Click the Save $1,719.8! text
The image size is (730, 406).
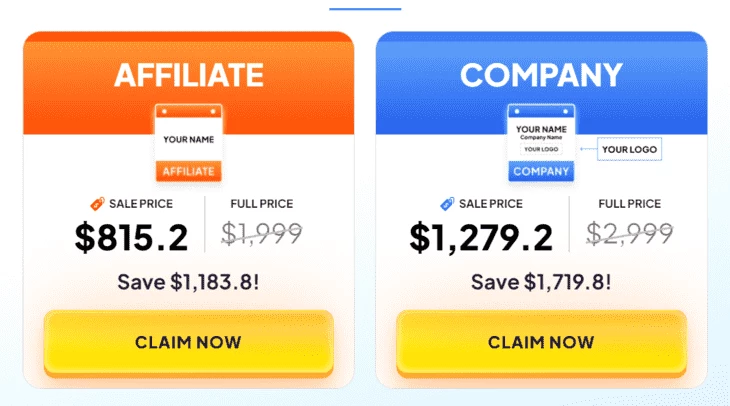pyautogui.click(x=541, y=282)
